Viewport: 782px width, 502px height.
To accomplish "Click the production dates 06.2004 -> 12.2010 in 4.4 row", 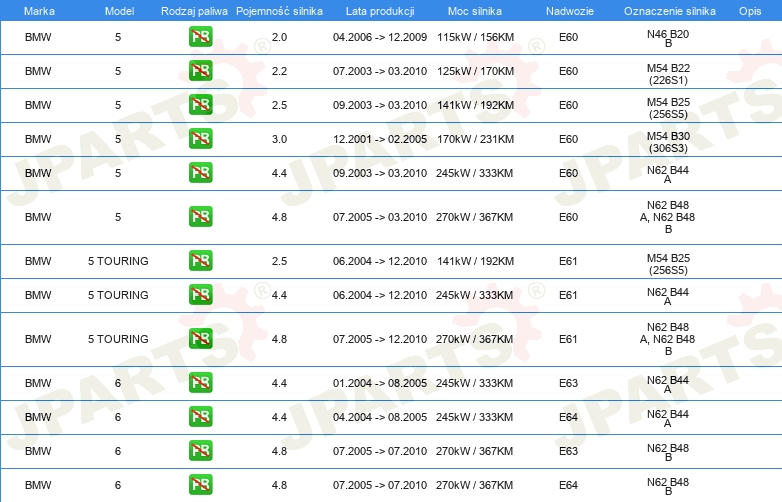I will click(380, 295).
